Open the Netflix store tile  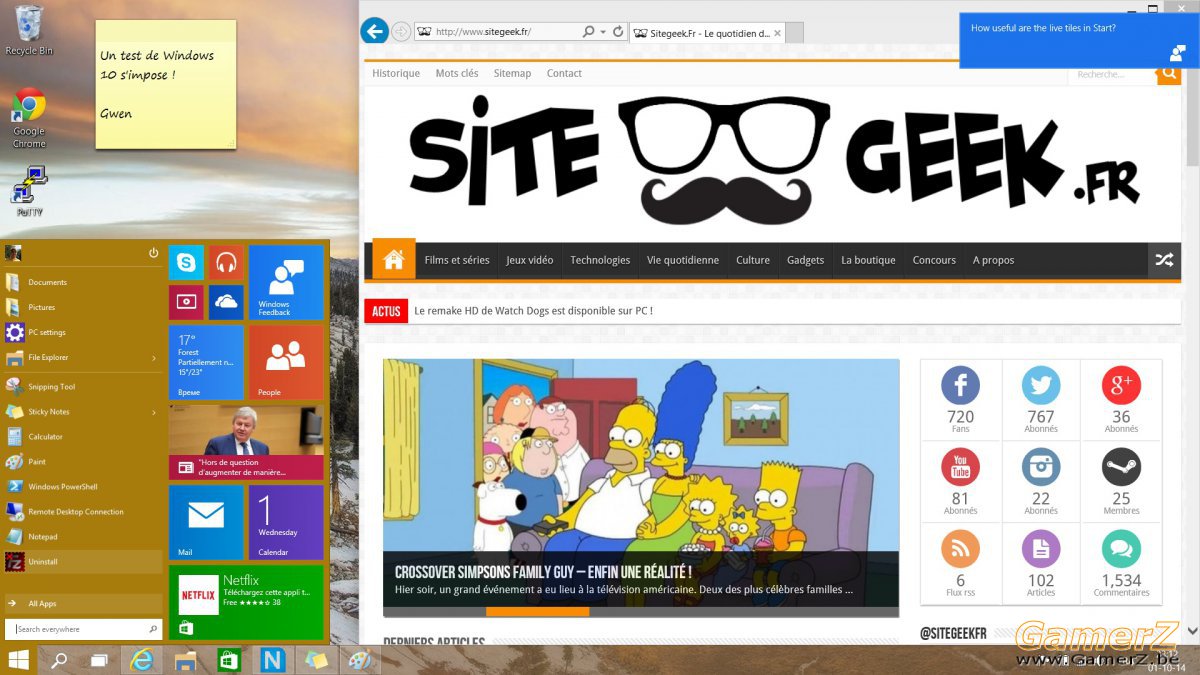[x=246, y=602]
